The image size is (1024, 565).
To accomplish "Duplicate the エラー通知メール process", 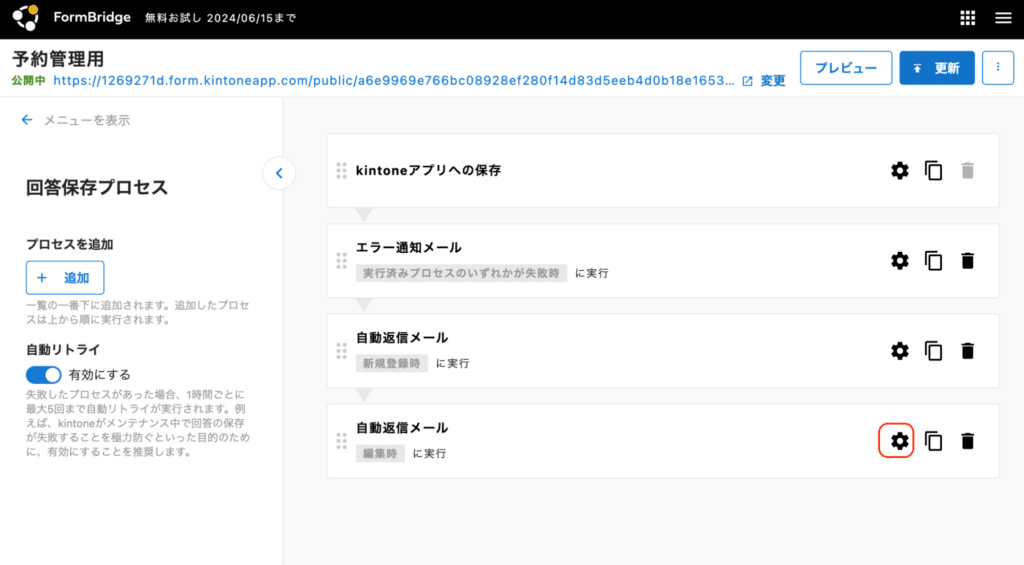I will tap(934, 261).
